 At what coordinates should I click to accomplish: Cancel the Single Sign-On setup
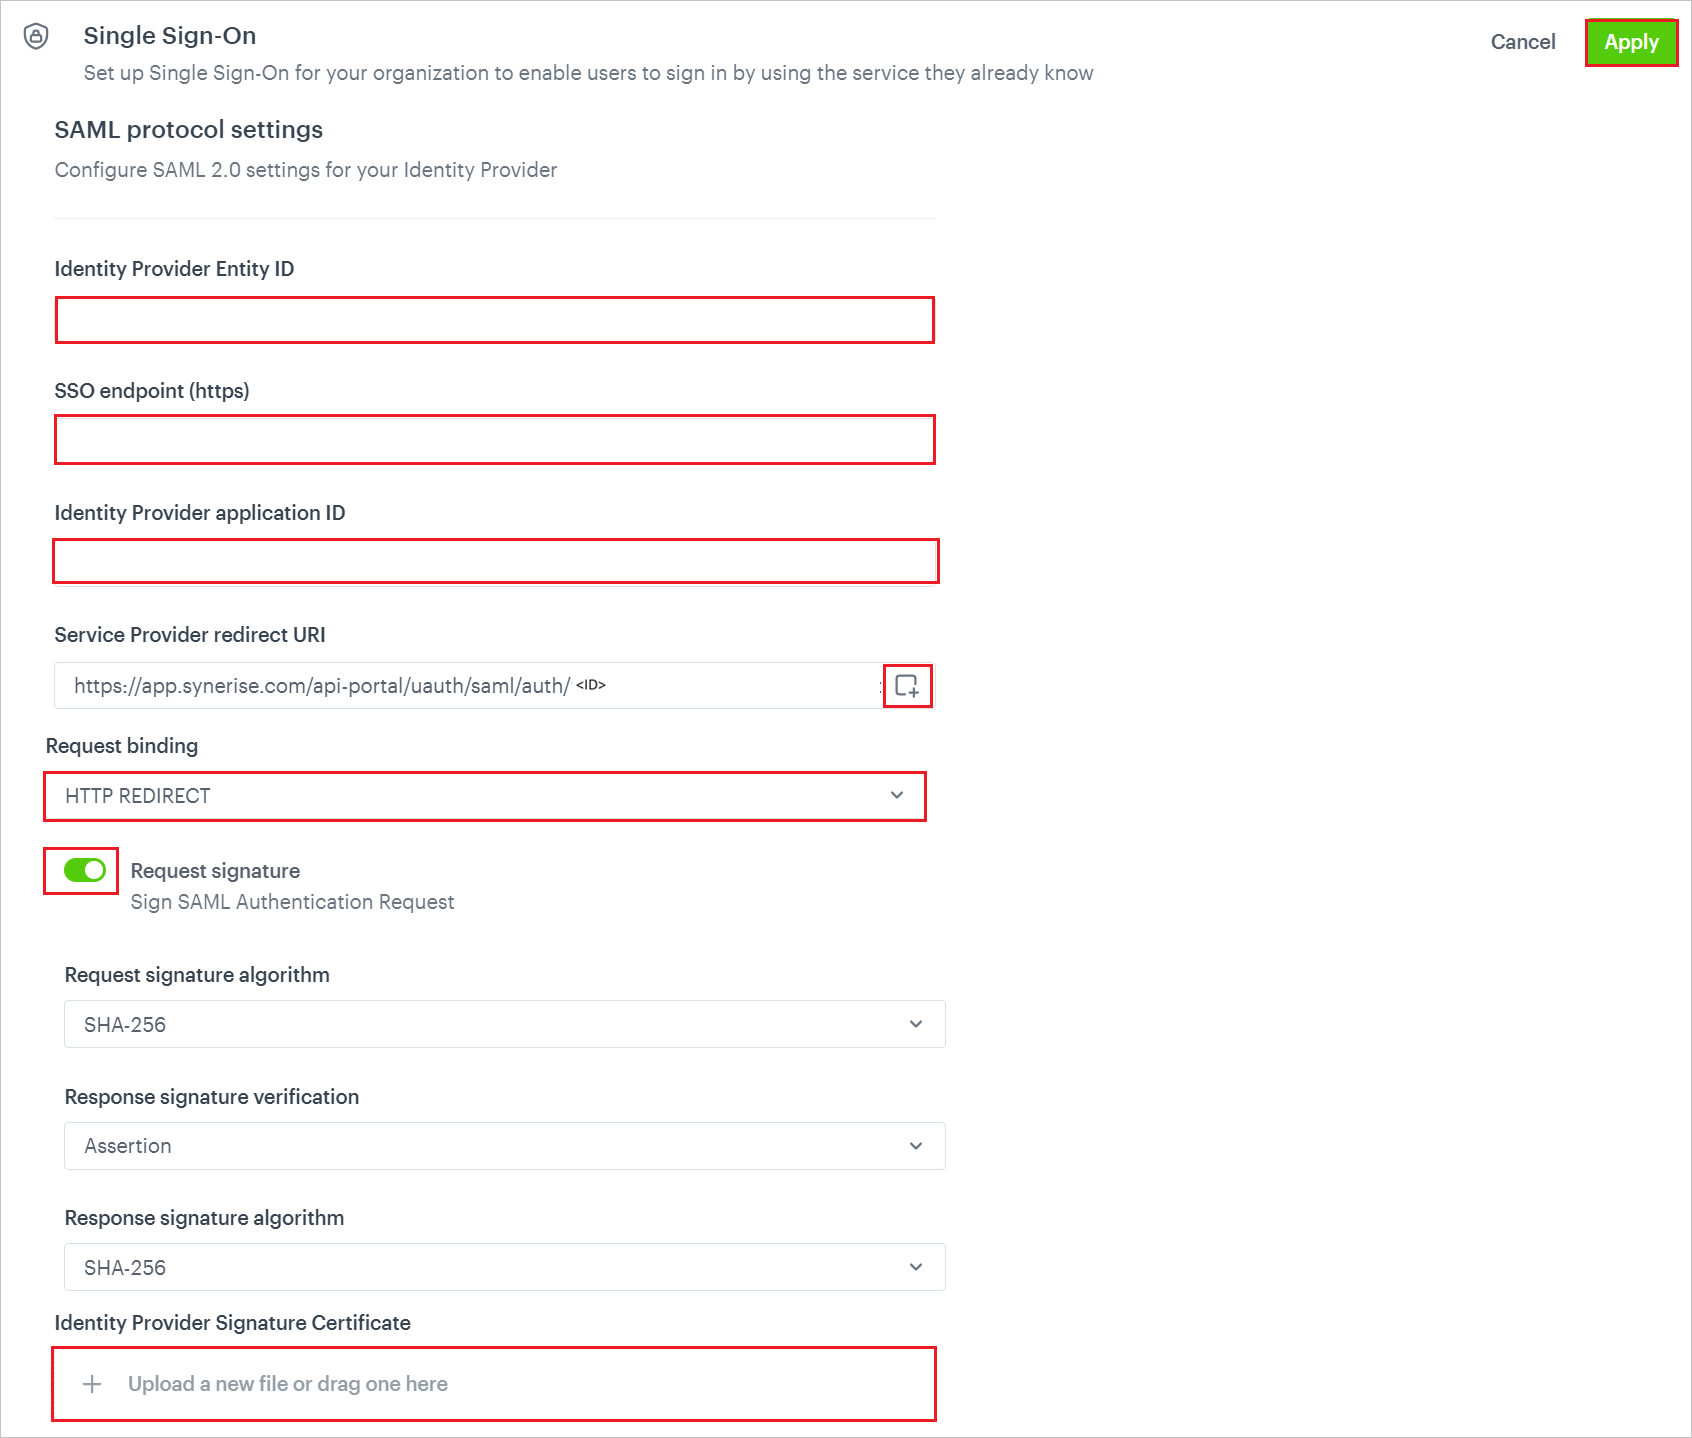pos(1522,42)
